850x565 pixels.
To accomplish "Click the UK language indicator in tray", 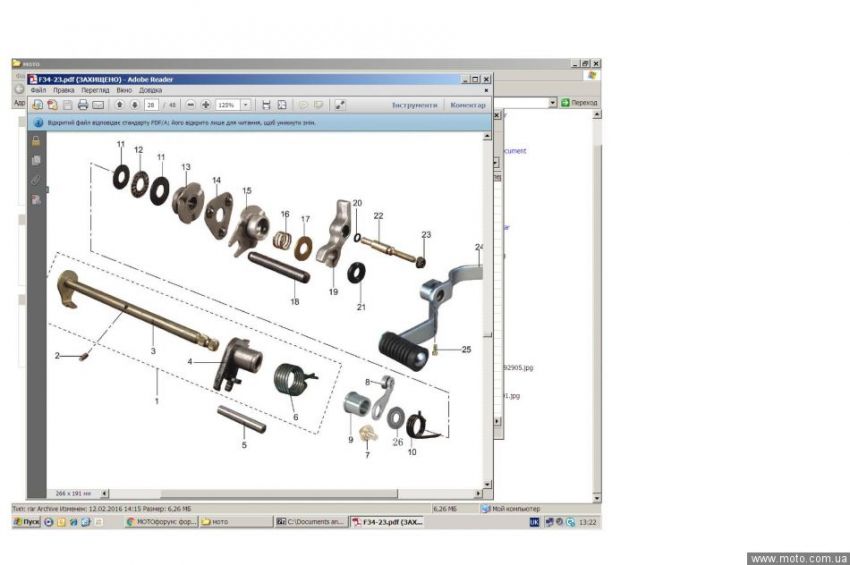I will pyautogui.click(x=535, y=522).
